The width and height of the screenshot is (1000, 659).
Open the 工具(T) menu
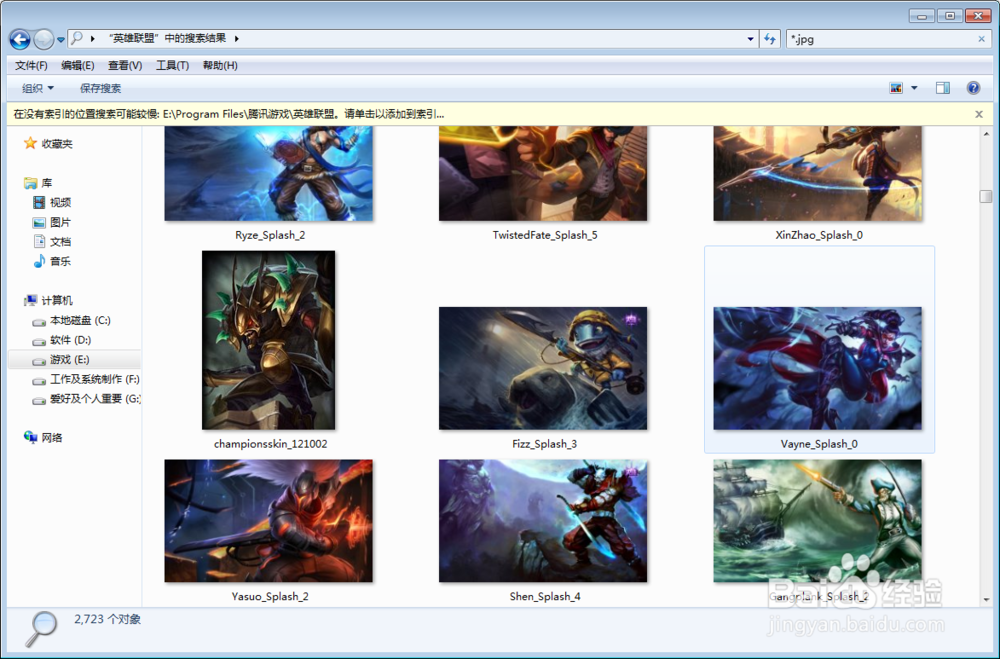pos(172,65)
